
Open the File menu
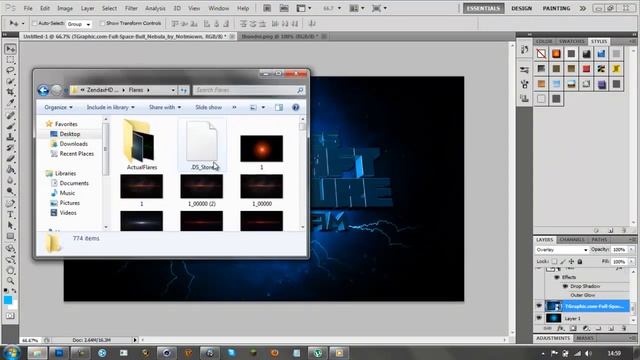pyautogui.click(x=28, y=8)
